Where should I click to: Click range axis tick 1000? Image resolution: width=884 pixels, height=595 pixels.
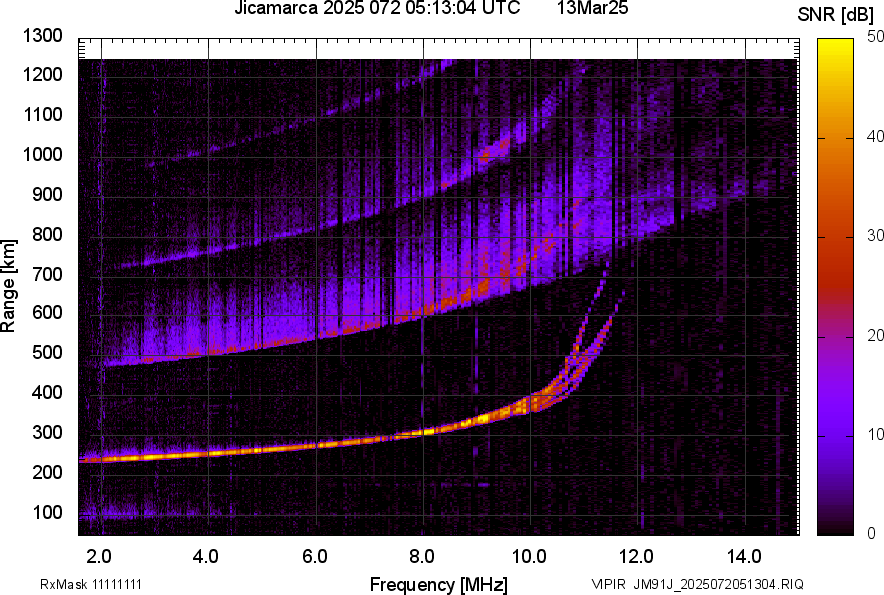point(43,154)
